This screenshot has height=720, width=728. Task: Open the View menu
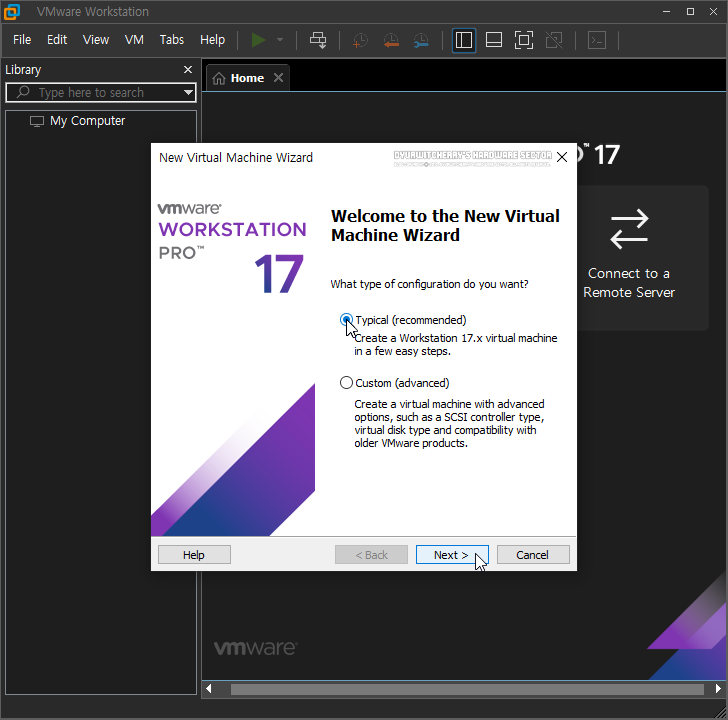pyautogui.click(x=96, y=40)
